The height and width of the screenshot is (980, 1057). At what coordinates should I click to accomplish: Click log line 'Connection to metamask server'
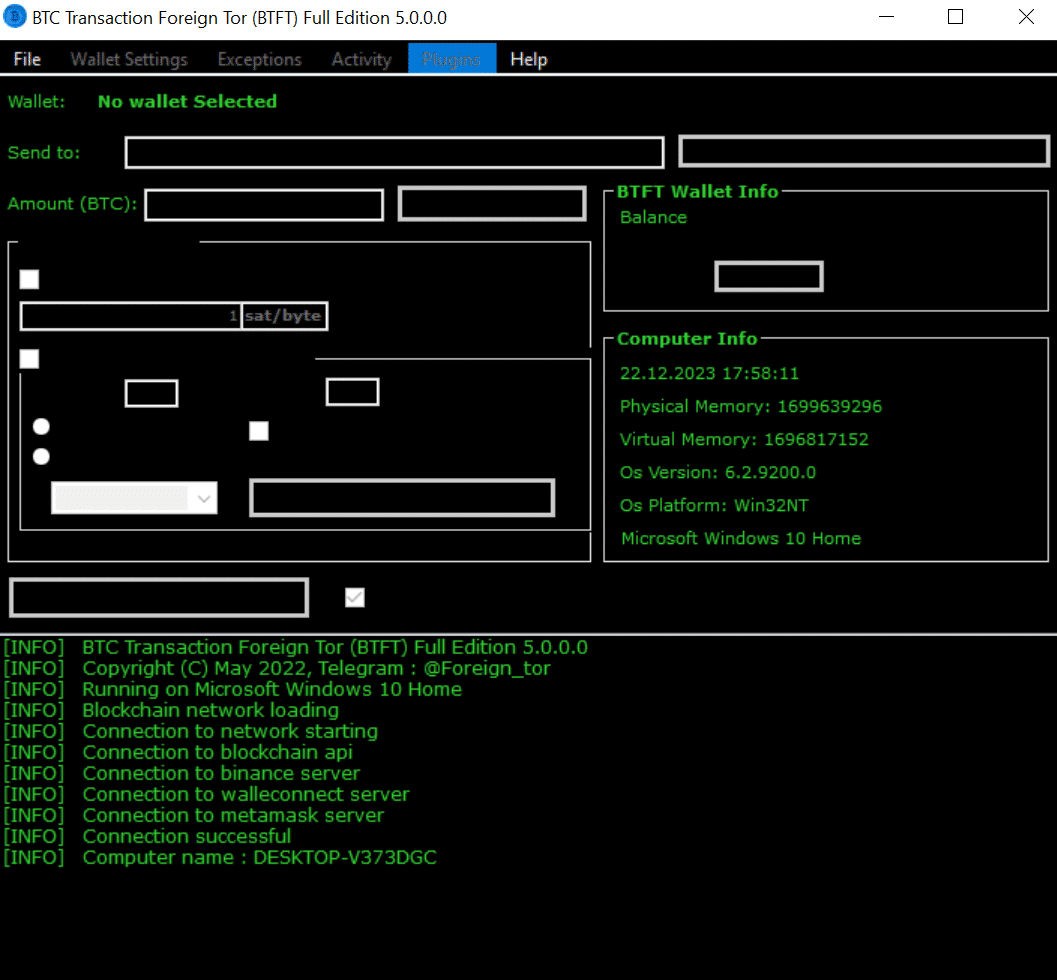click(233, 816)
